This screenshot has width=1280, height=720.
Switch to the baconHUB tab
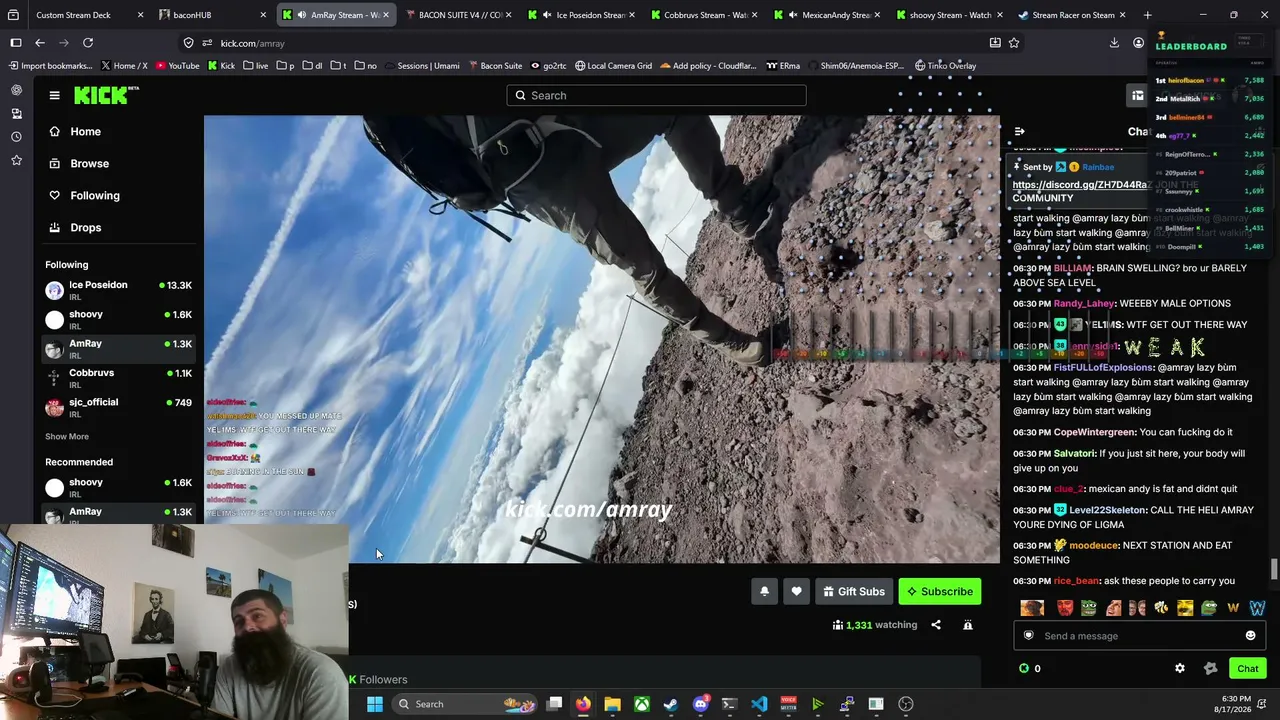pyautogui.click(x=213, y=15)
